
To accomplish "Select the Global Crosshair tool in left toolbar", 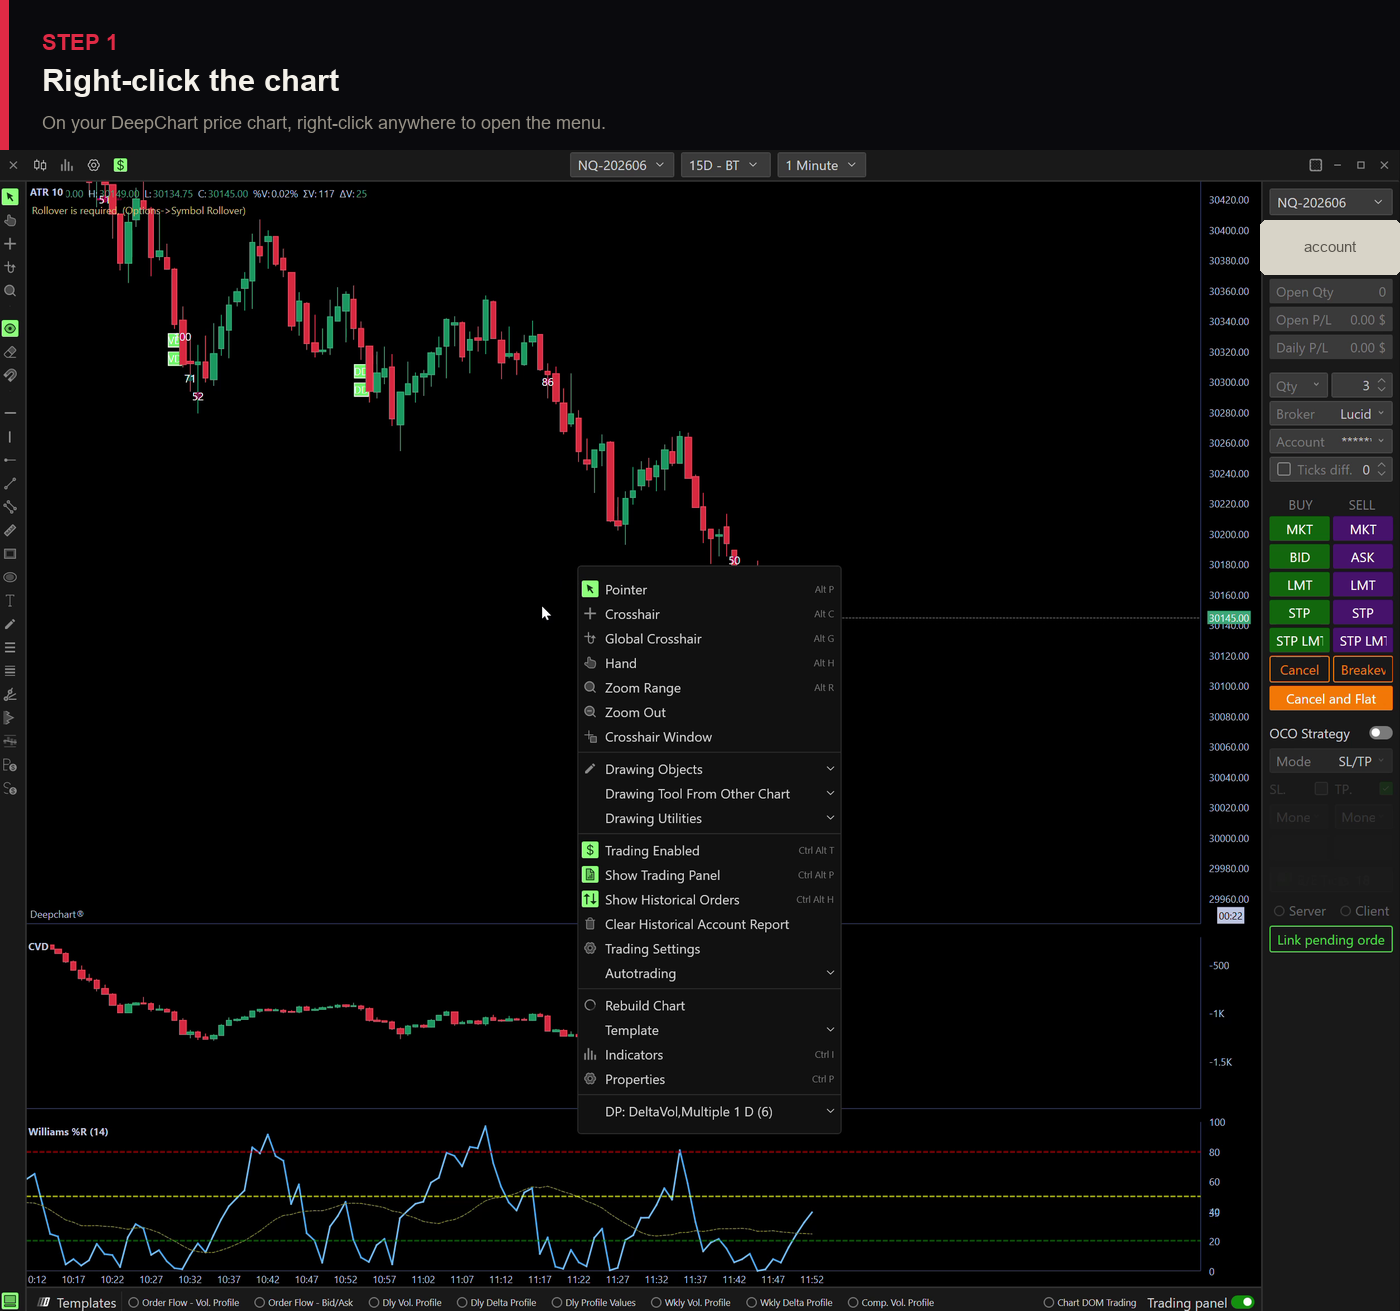I will click(10, 267).
